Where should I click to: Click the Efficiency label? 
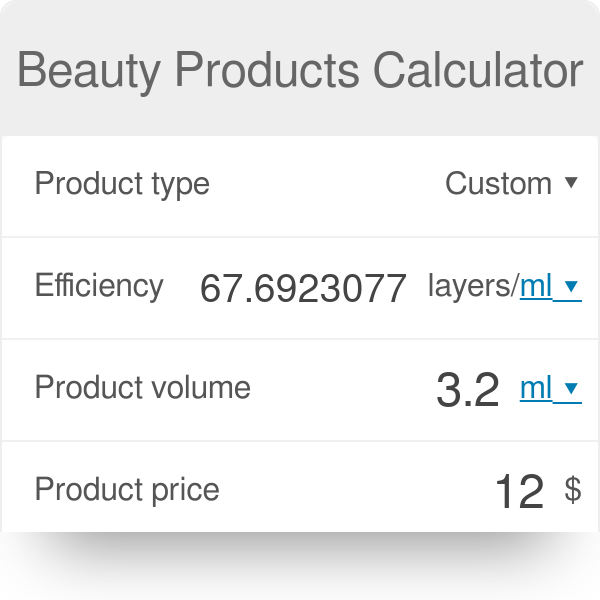point(99,286)
